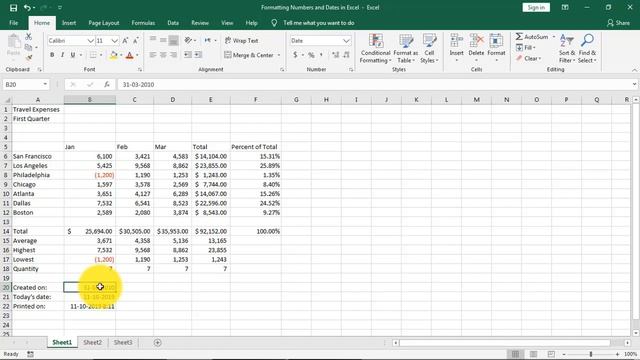
Task: Switch to the Data tab
Action: click(173, 23)
